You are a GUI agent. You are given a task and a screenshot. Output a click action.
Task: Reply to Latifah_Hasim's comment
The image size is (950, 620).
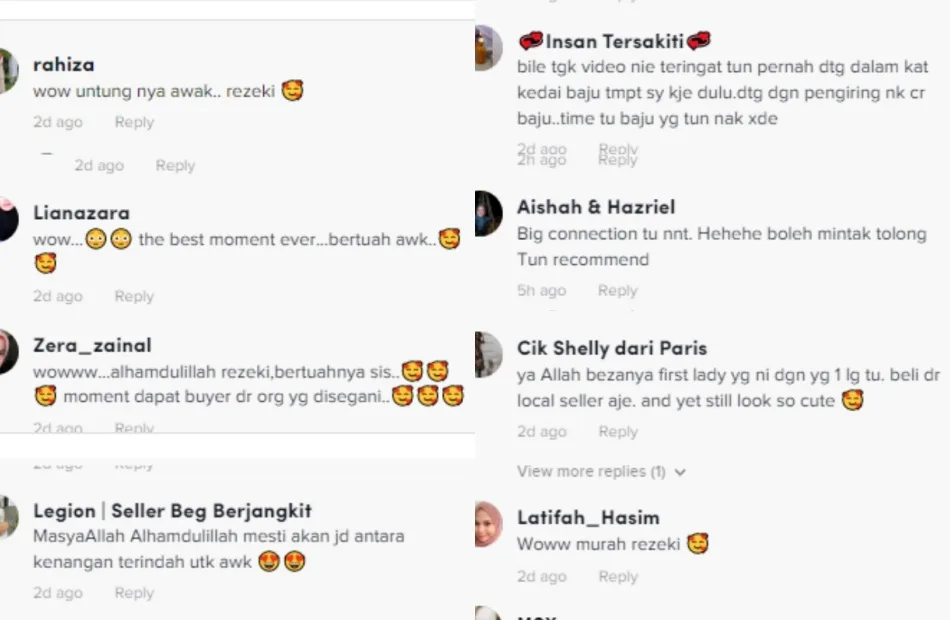(618, 576)
